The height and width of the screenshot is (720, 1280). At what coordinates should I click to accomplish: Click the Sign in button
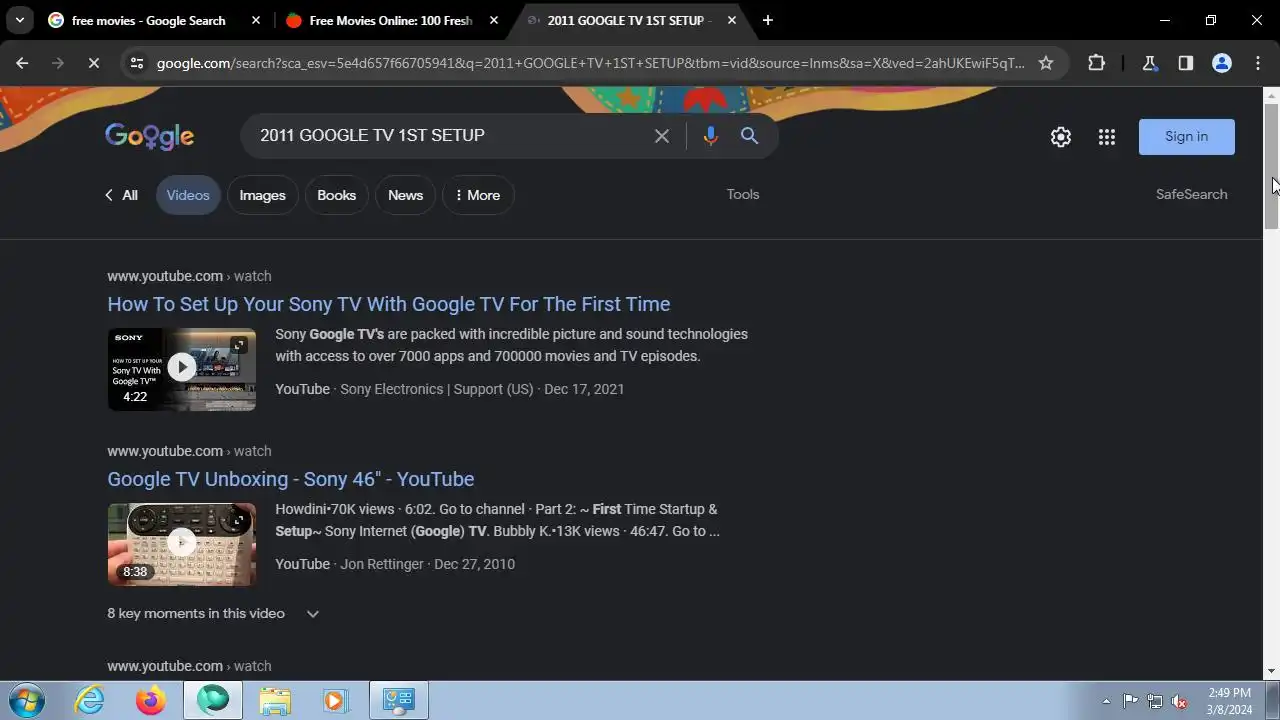tap(1187, 137)
